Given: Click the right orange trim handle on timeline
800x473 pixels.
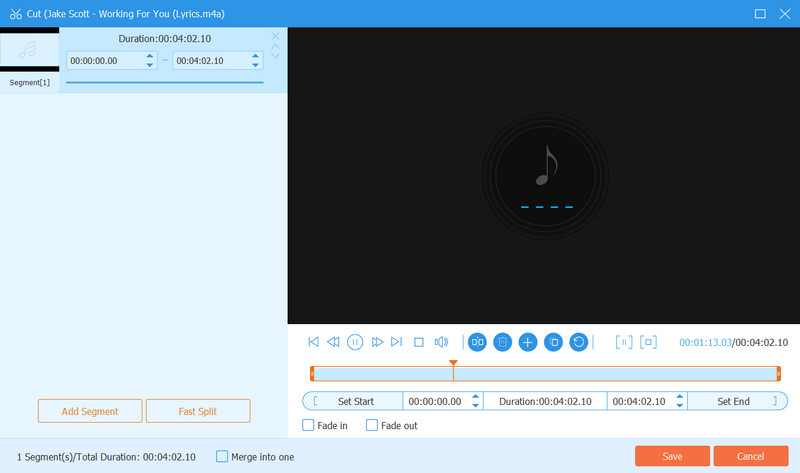Looking at the screenshot, I should (x=779, y=374).
